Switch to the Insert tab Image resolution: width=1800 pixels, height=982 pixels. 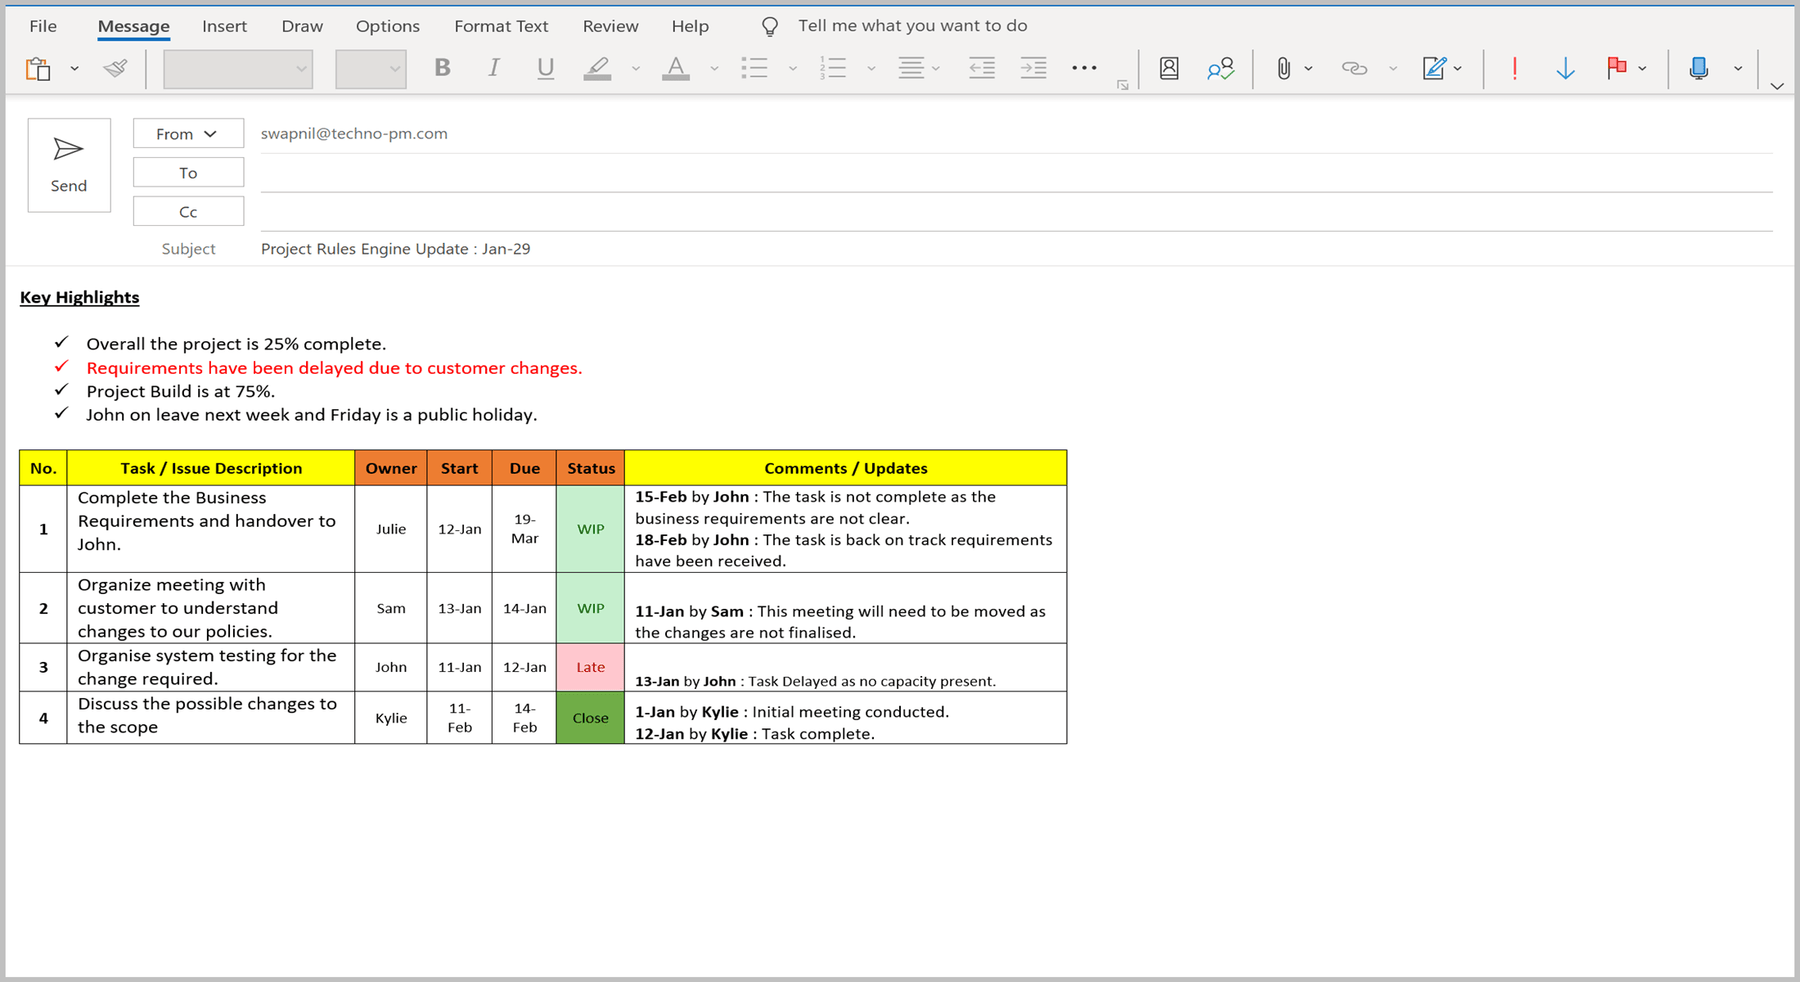224,26
